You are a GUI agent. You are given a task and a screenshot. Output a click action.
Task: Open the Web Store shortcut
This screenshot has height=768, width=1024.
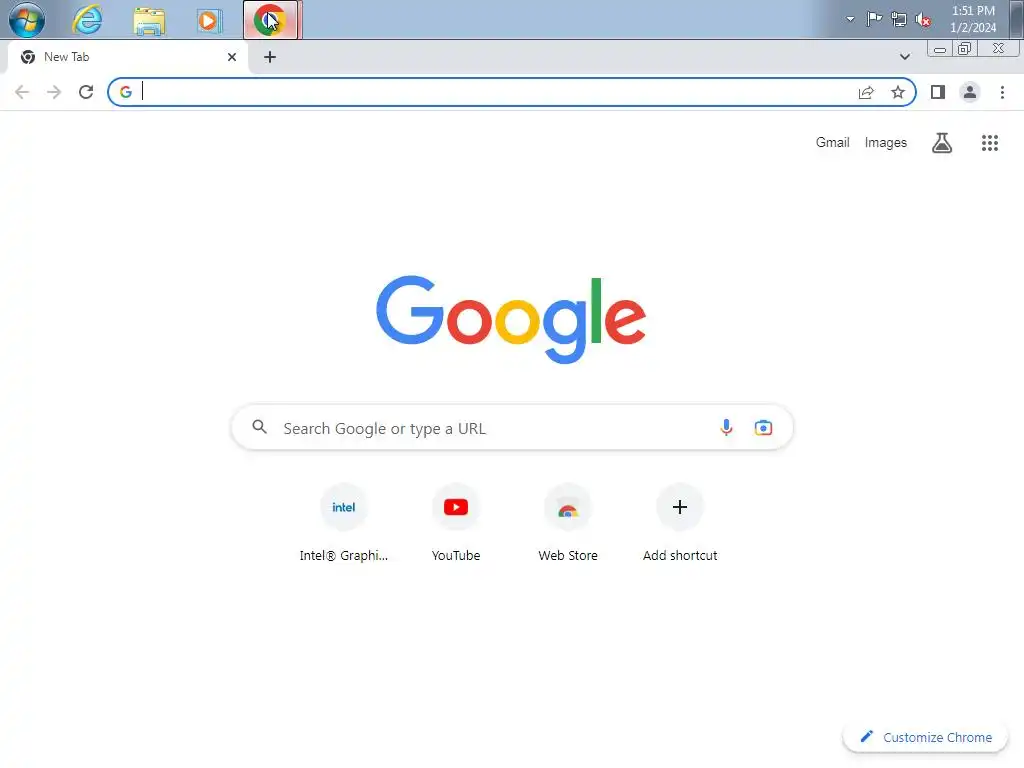568,524
